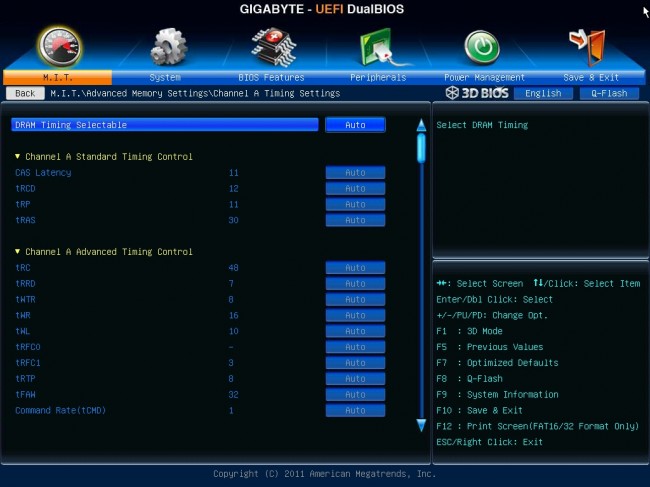This screenshot has height=487, width=650.
Task: Select the tRAS label
Action: pos(25,220)
